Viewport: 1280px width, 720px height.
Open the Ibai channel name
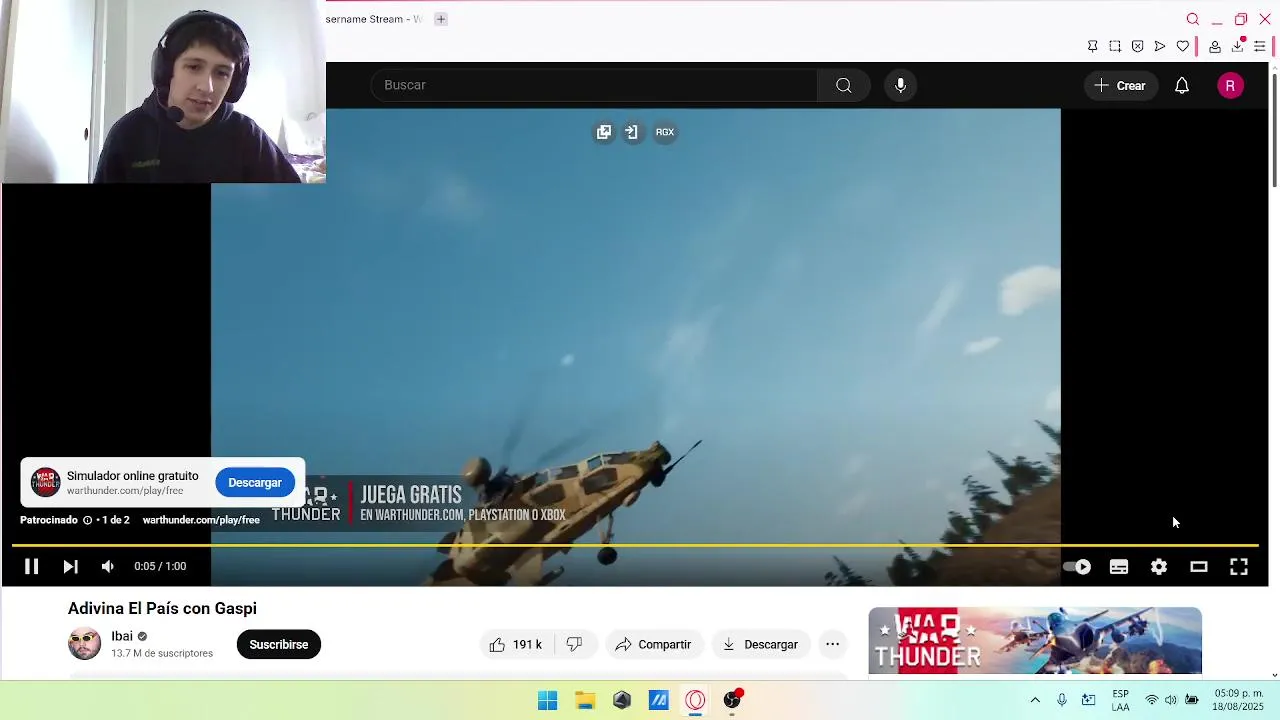pos(122,636)
